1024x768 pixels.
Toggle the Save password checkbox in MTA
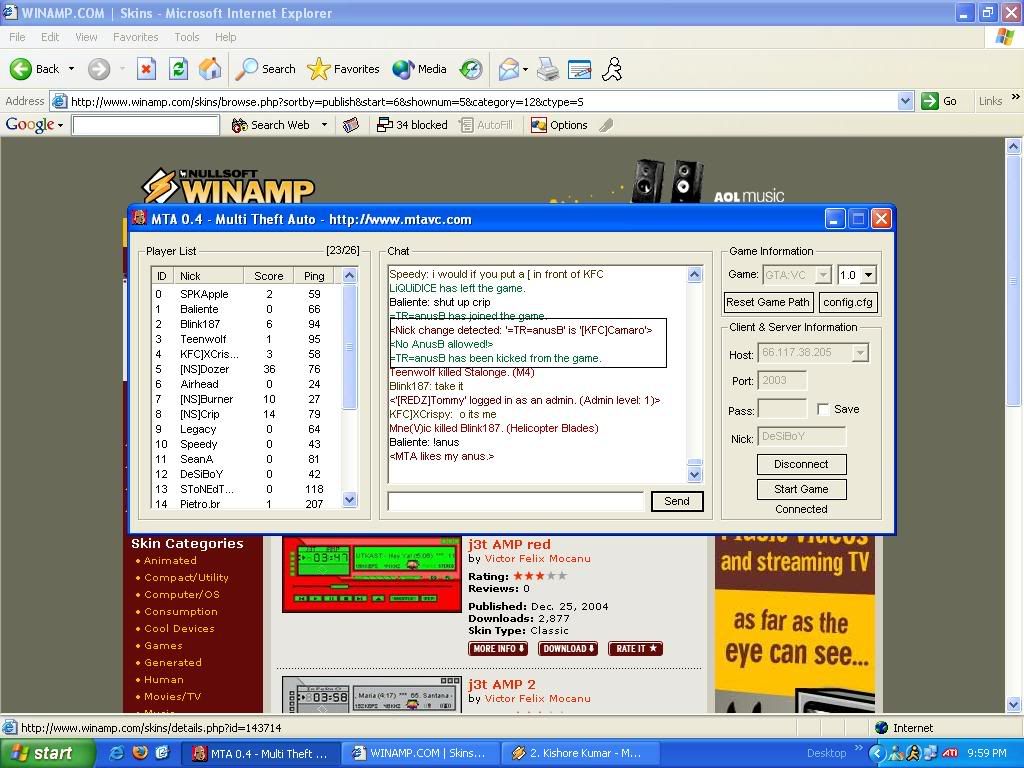tap(823, 409)
